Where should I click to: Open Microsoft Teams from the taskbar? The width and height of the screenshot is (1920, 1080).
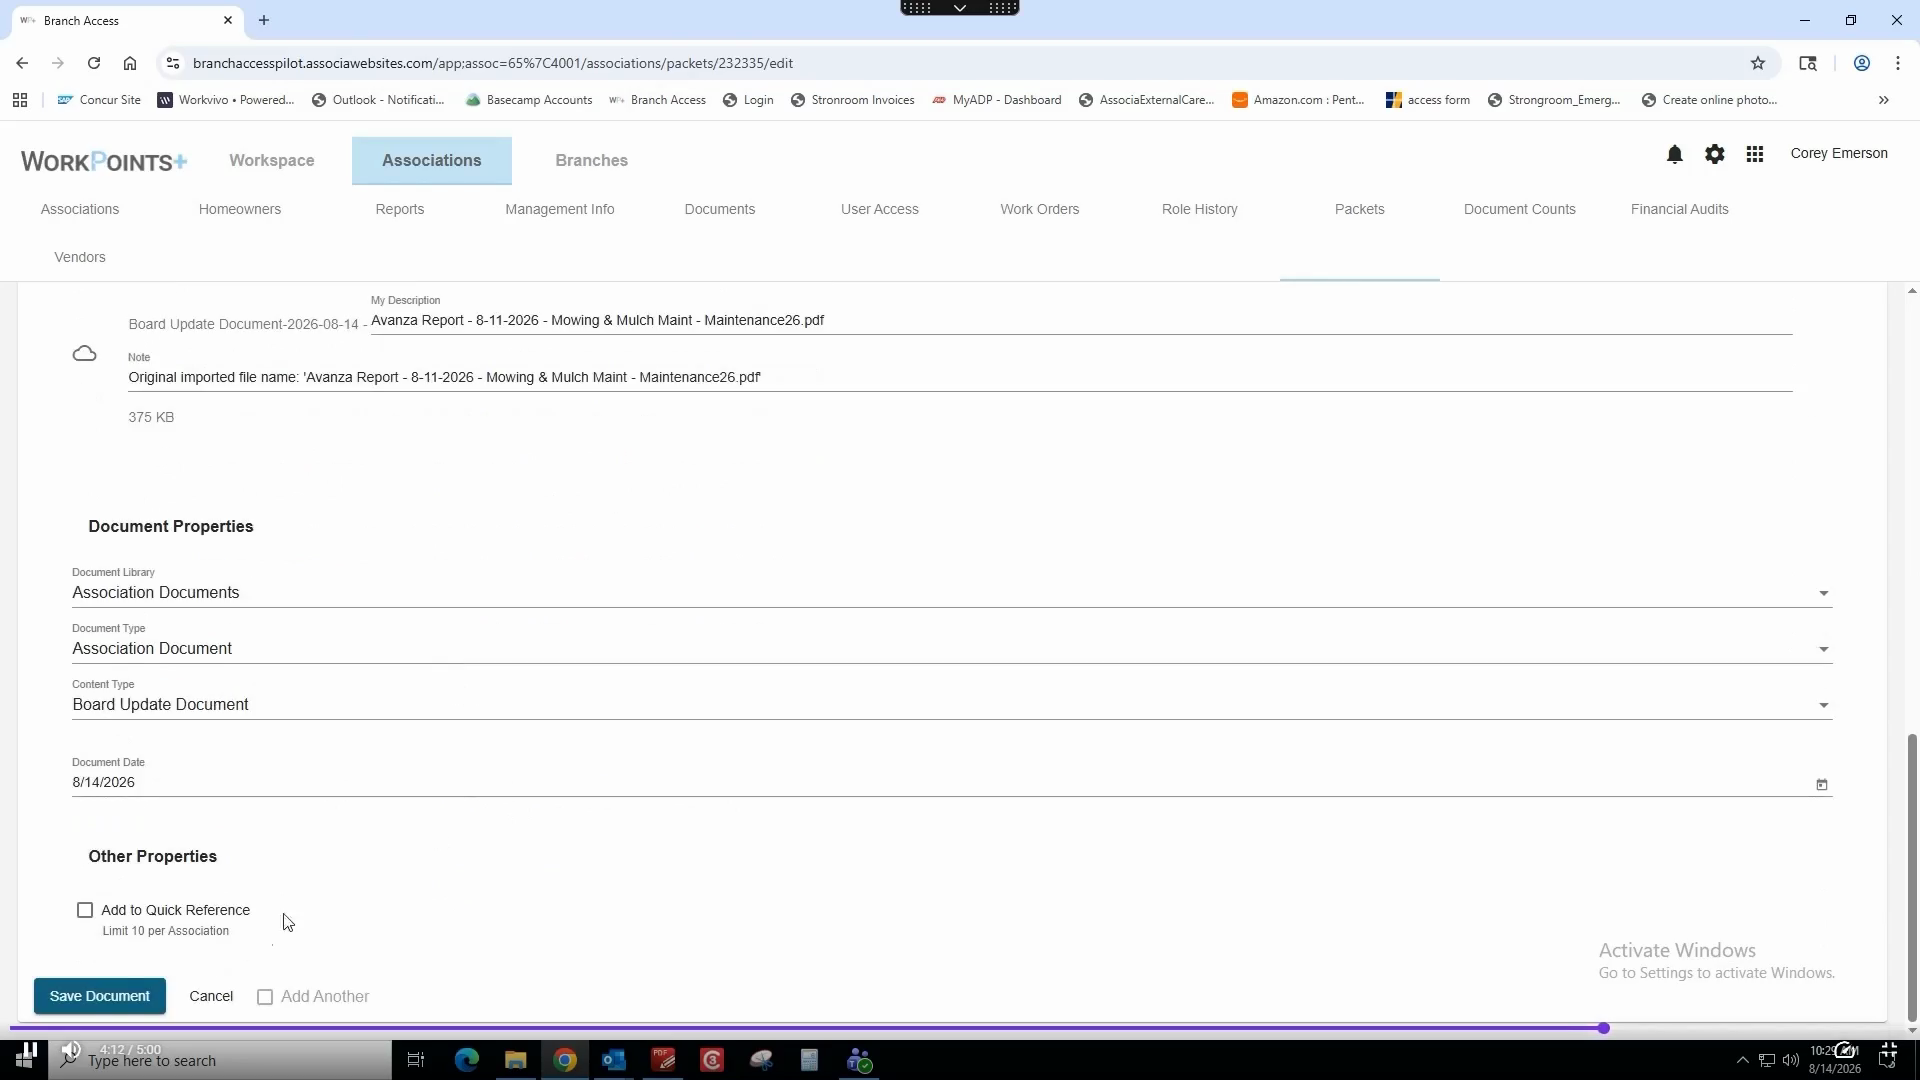click(x=860, y=1060)
